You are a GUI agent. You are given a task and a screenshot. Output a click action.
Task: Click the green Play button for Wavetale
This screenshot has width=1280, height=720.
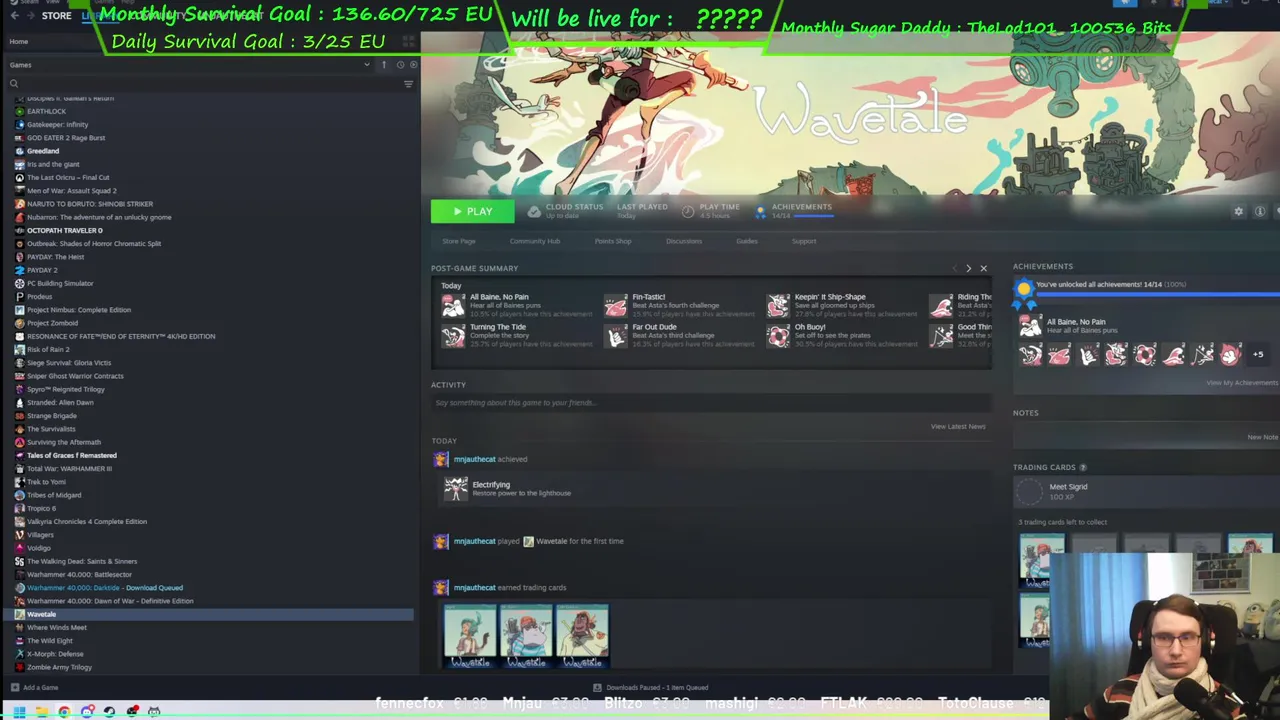pos(472,211)
